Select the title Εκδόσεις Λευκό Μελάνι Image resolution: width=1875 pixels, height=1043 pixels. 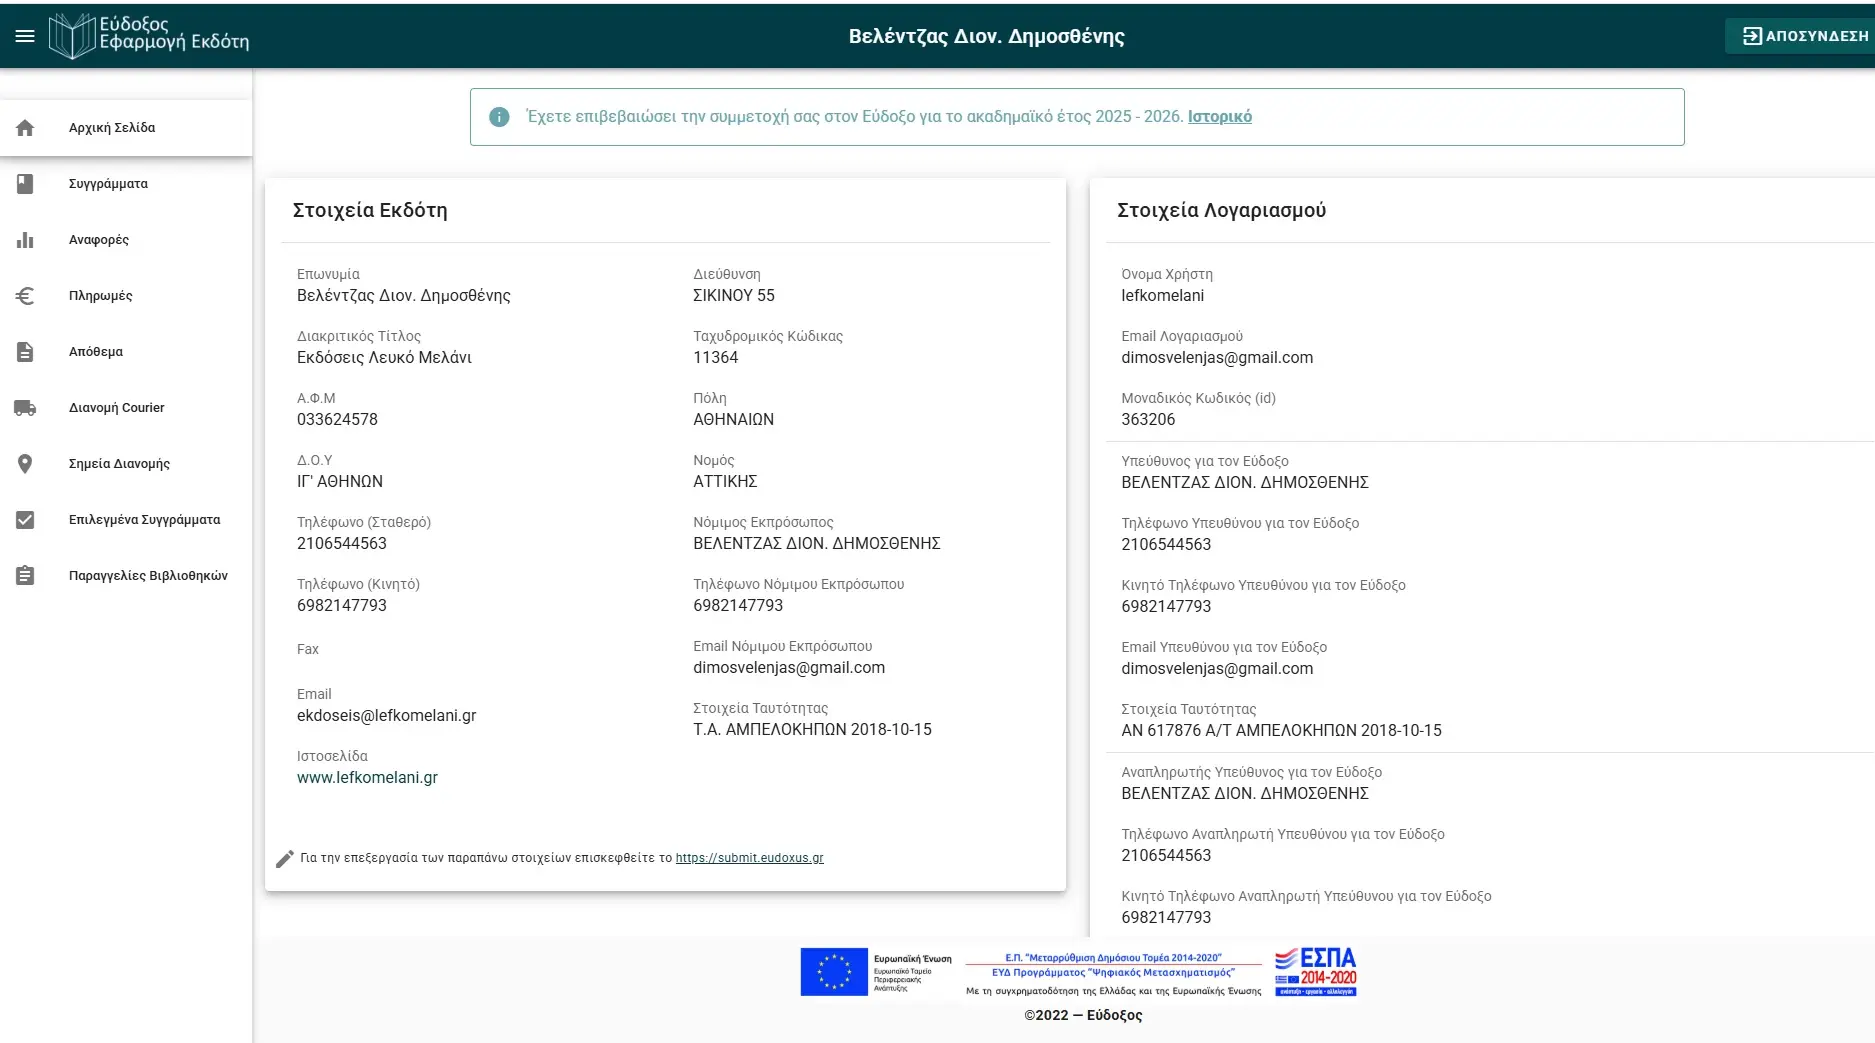coord(384,358)
